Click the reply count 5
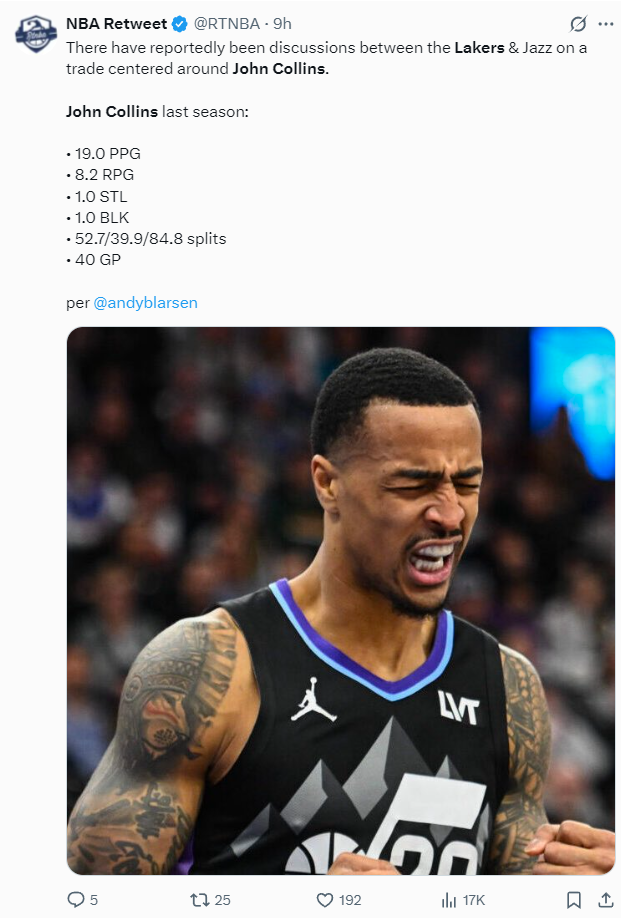Viewport: 621px width, 918px height. pyautogui.click(x=94, y=900)
